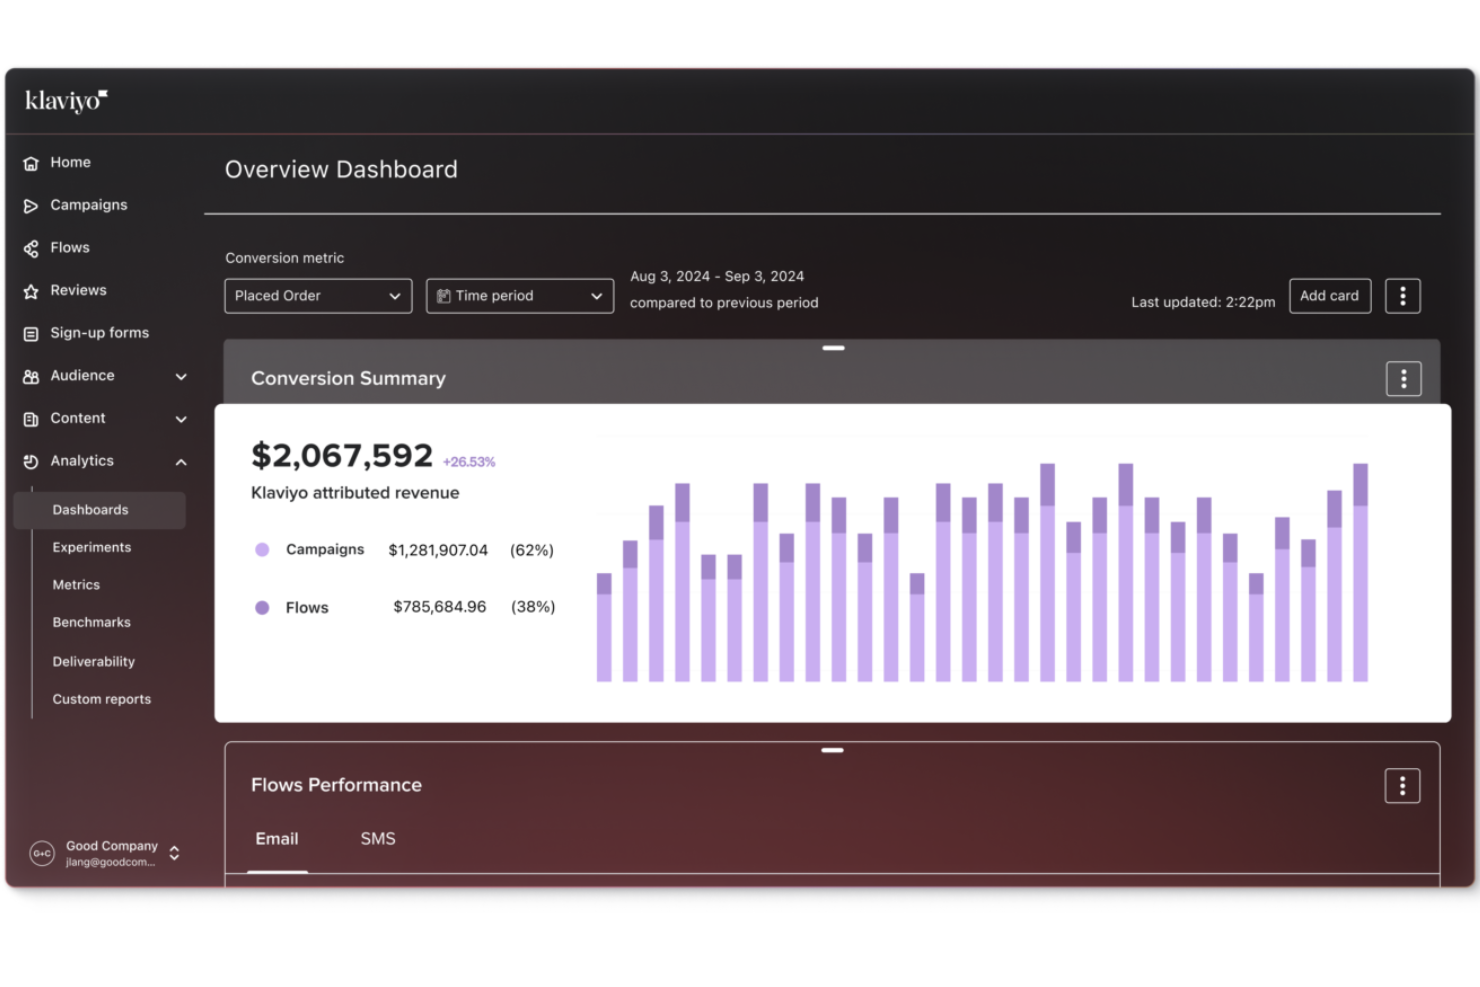Click the purple Campaigns legend dot
The image size is (1480, 987).
tap(262, 549)
